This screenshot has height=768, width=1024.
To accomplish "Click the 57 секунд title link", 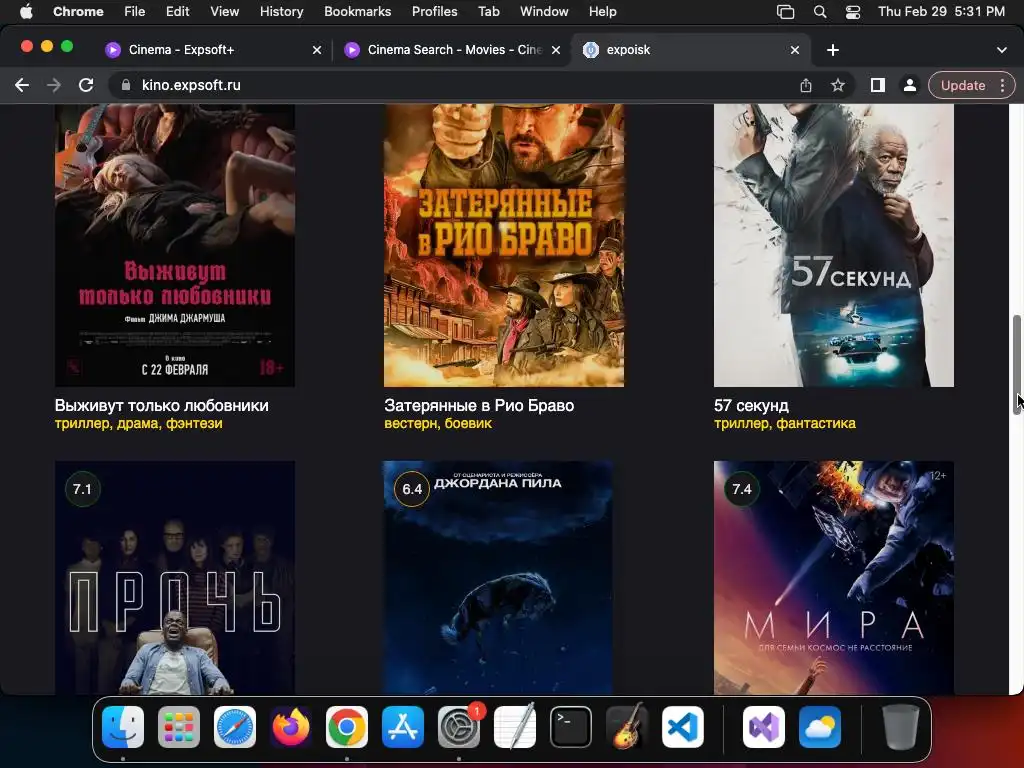I will [752, 406].
